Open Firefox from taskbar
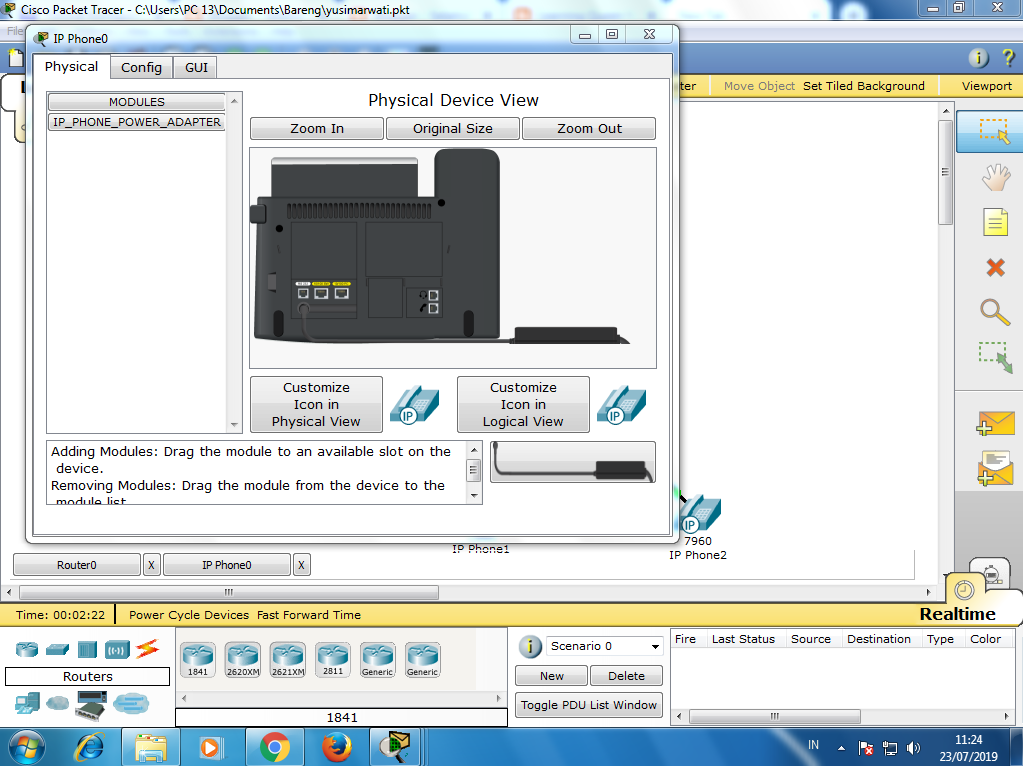The width and height of the screenshot is (1023, 766). [336, 748]
